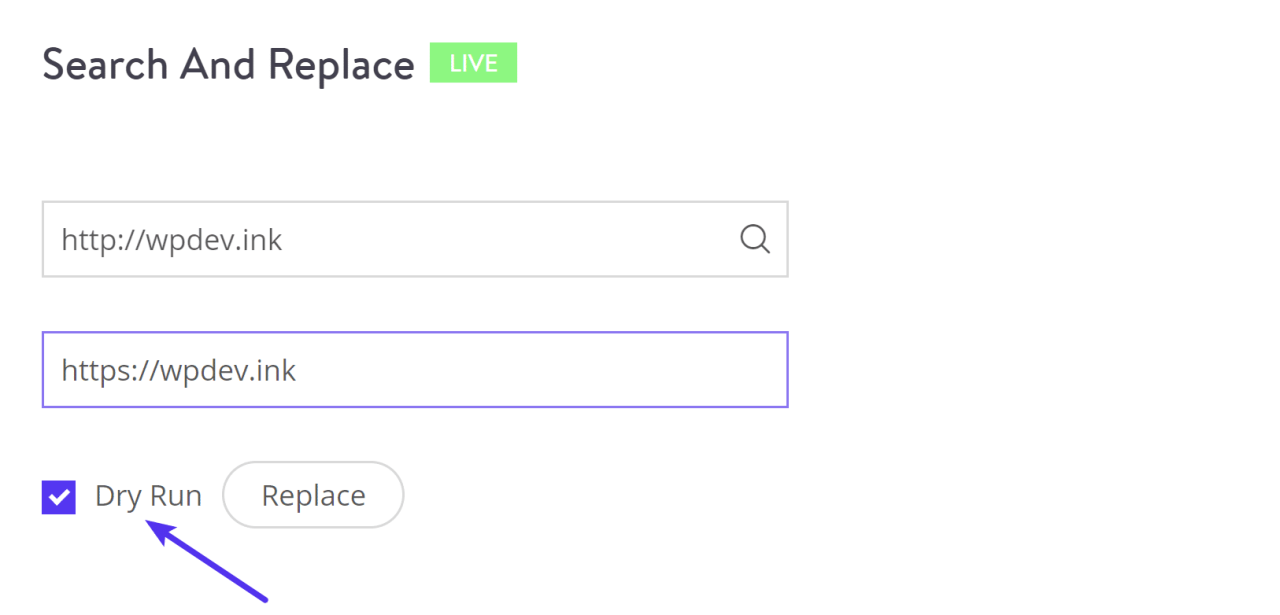This screenshot has height=615, width=1280.
Task: Click the white checkmark inside the purple box
Action: pyautogui.click(x=60, y=497)
